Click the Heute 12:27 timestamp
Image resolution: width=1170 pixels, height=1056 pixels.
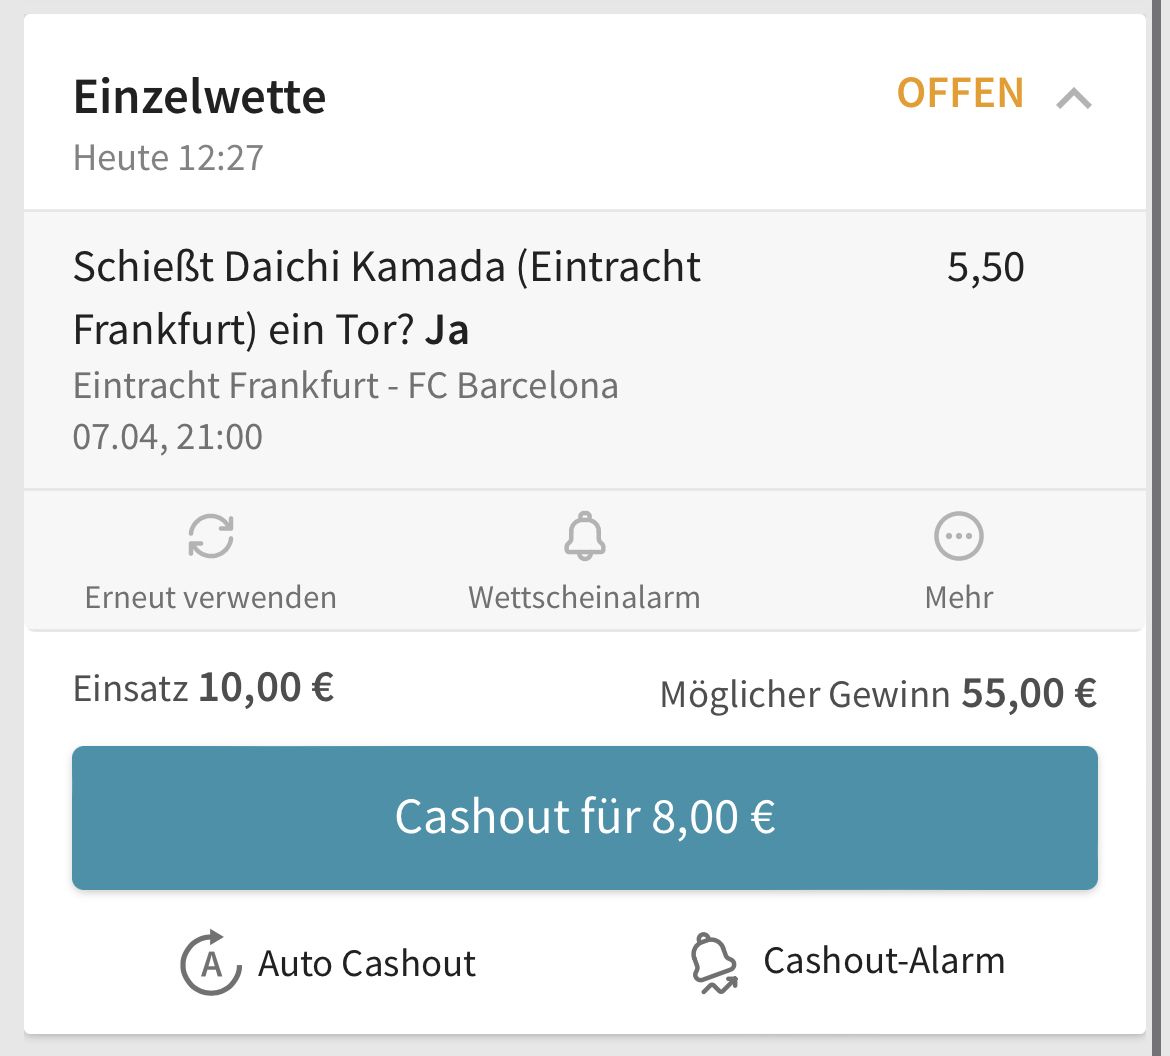tap(168, 157)
